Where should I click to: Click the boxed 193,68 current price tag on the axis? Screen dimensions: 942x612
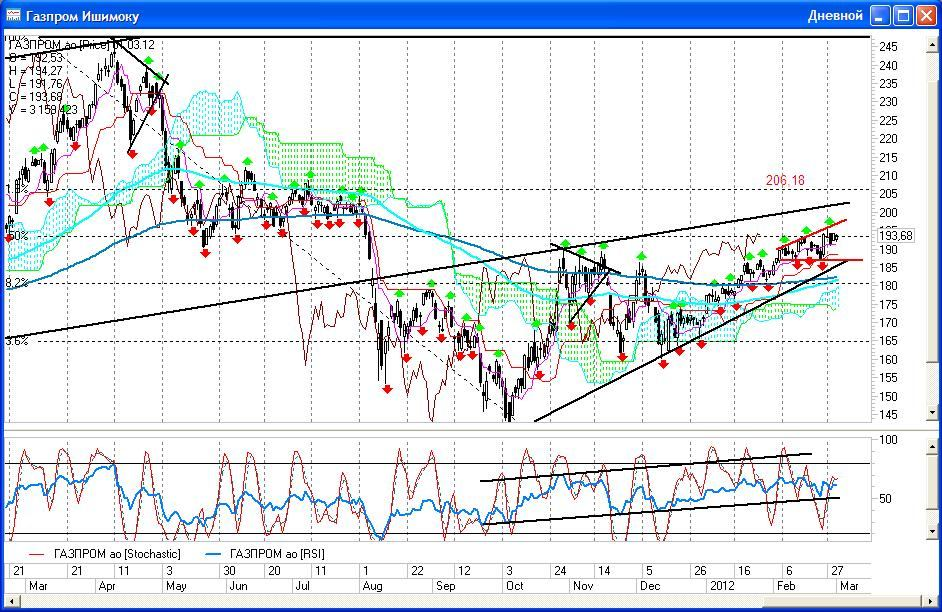click(896, 236)
